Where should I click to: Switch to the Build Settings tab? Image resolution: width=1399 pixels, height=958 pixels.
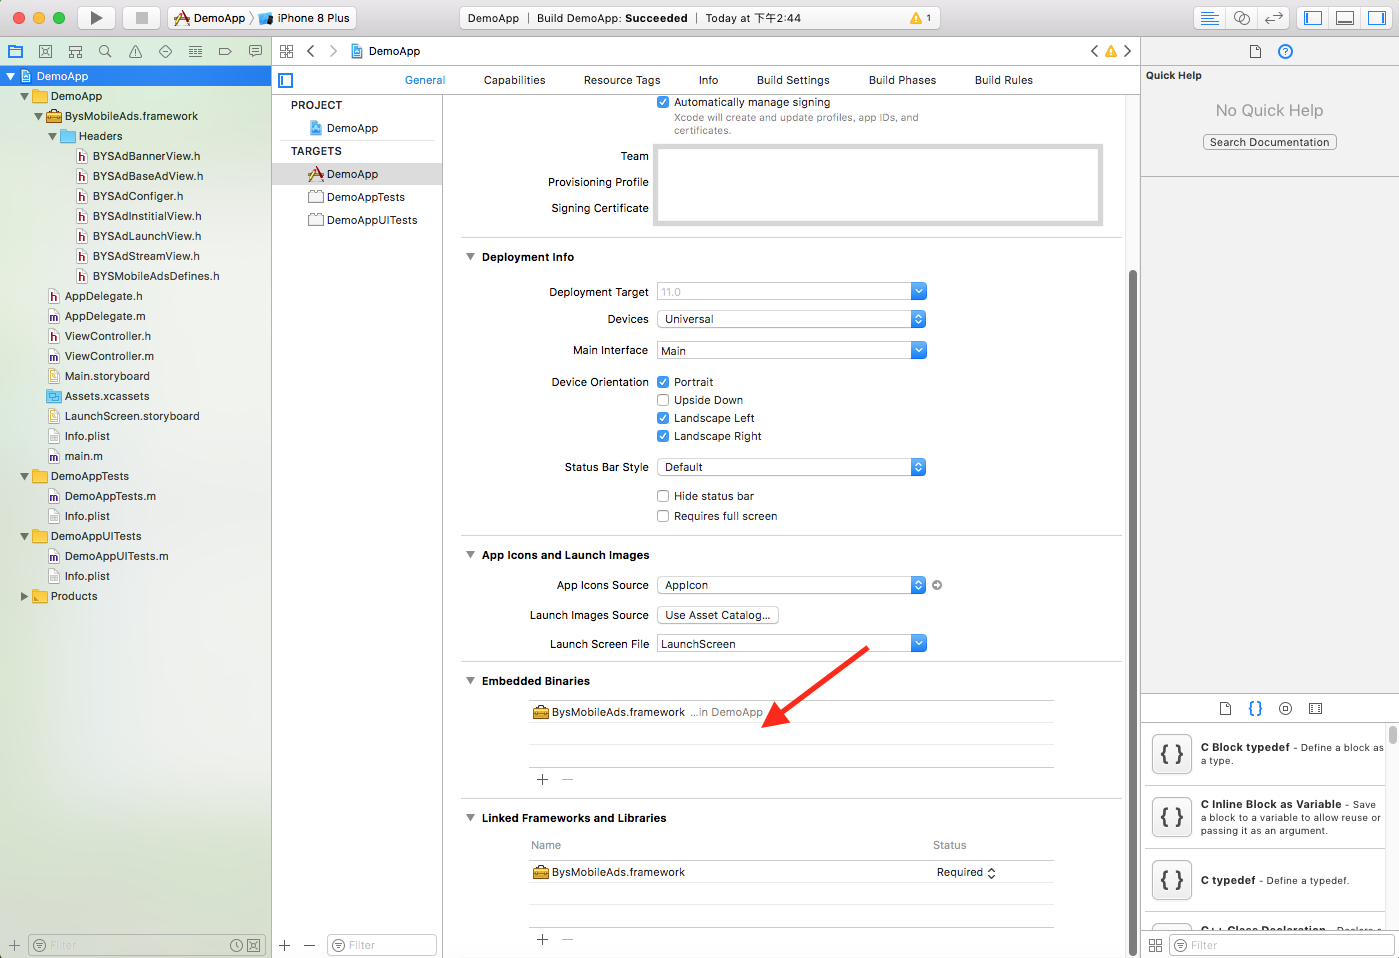pos(793,80)
